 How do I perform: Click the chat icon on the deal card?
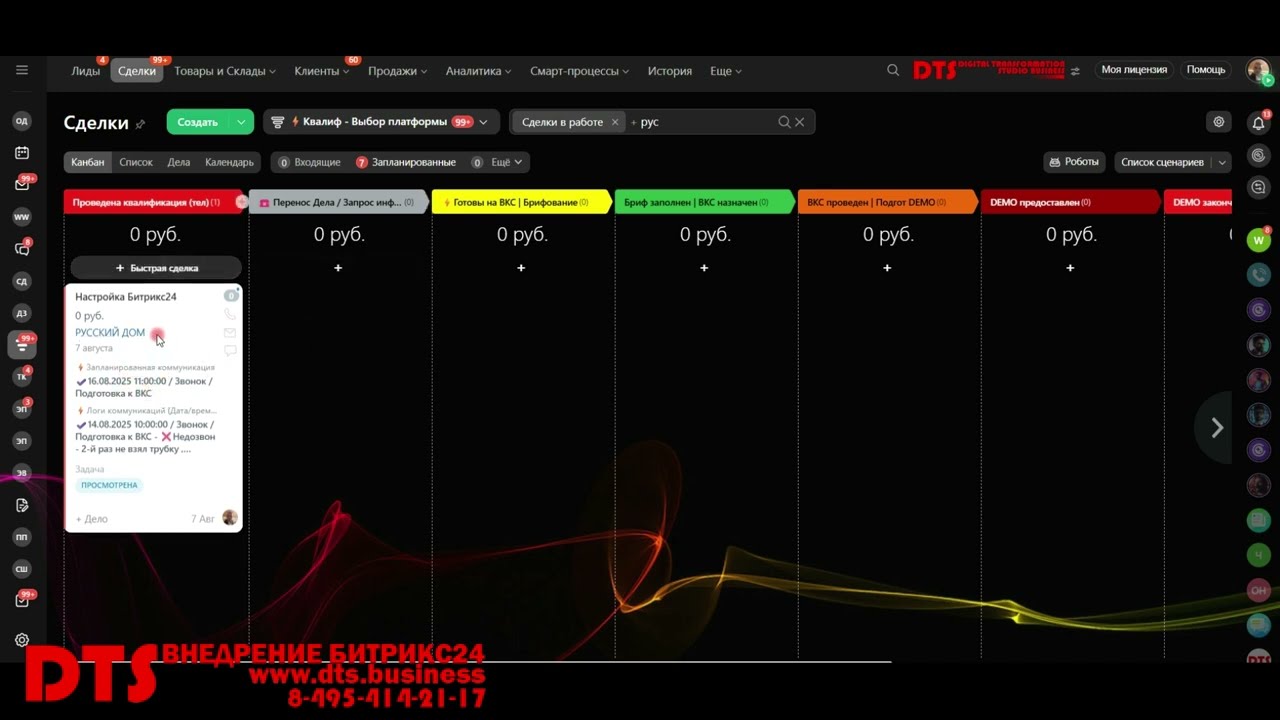click(230, 350)
